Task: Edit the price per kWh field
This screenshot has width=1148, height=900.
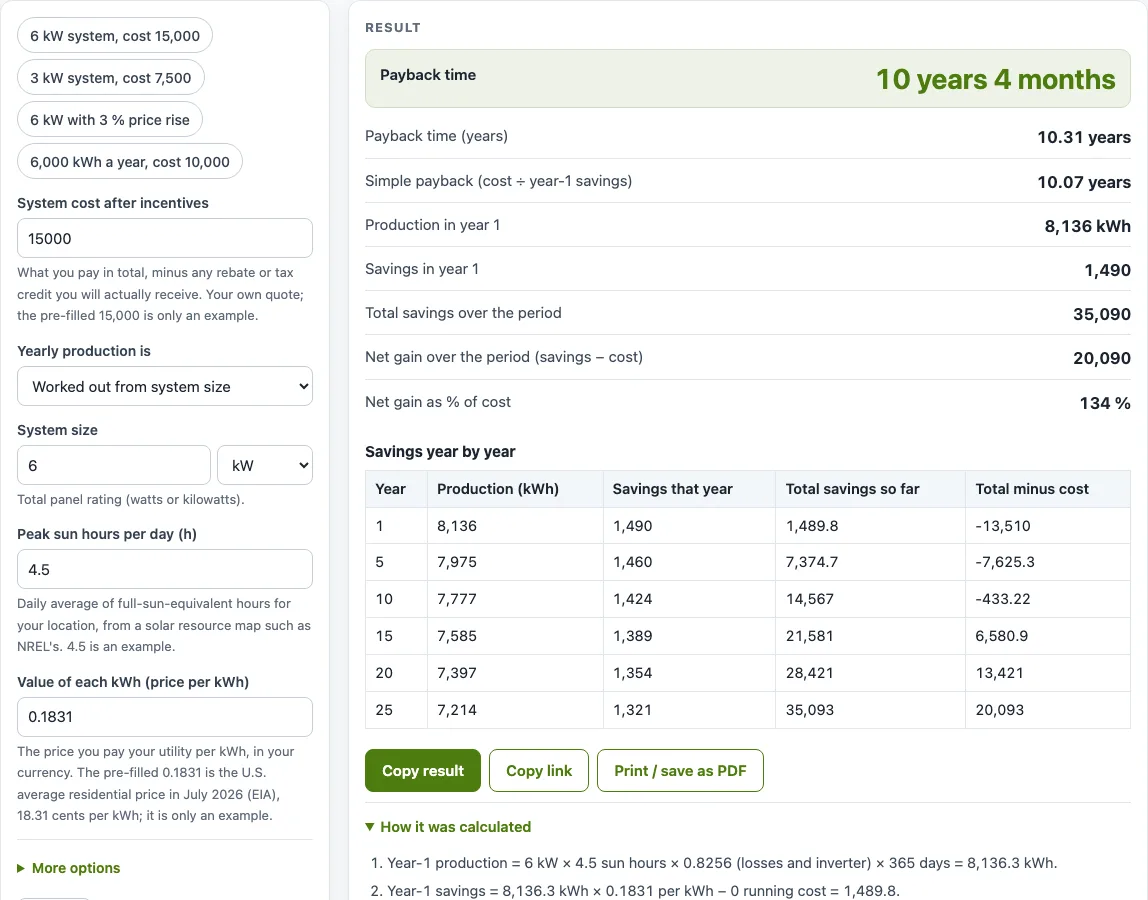Action: (165, 717)
